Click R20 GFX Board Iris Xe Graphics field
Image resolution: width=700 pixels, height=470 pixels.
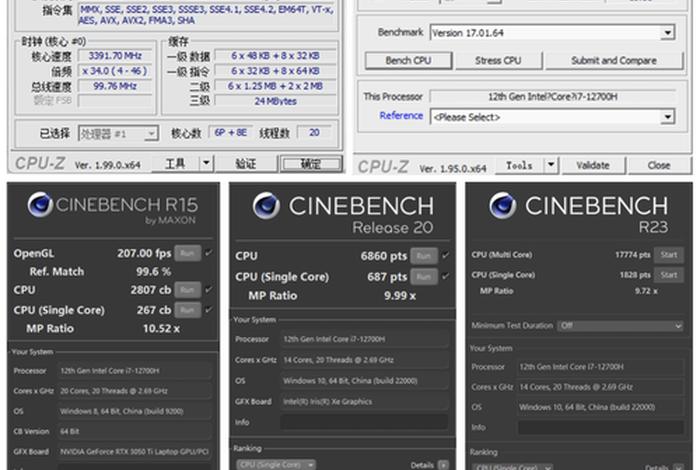(364, 401)
